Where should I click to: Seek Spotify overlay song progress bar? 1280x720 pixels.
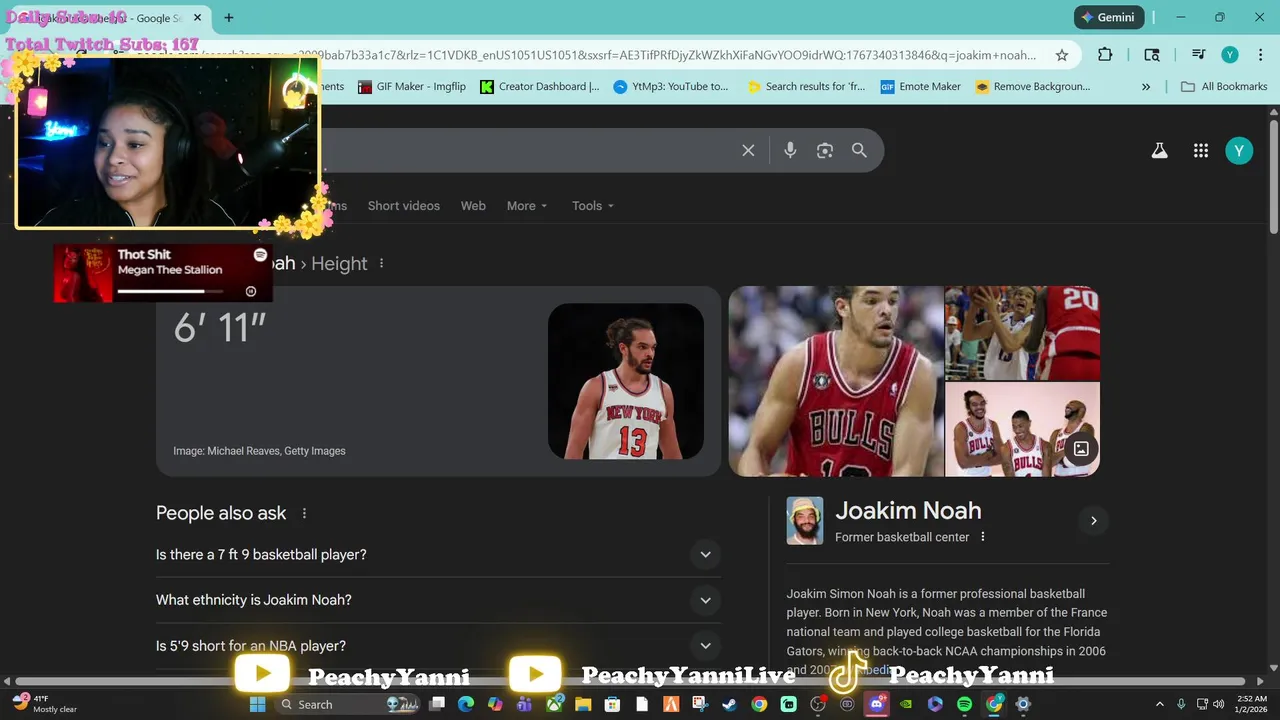click(168, 291)
